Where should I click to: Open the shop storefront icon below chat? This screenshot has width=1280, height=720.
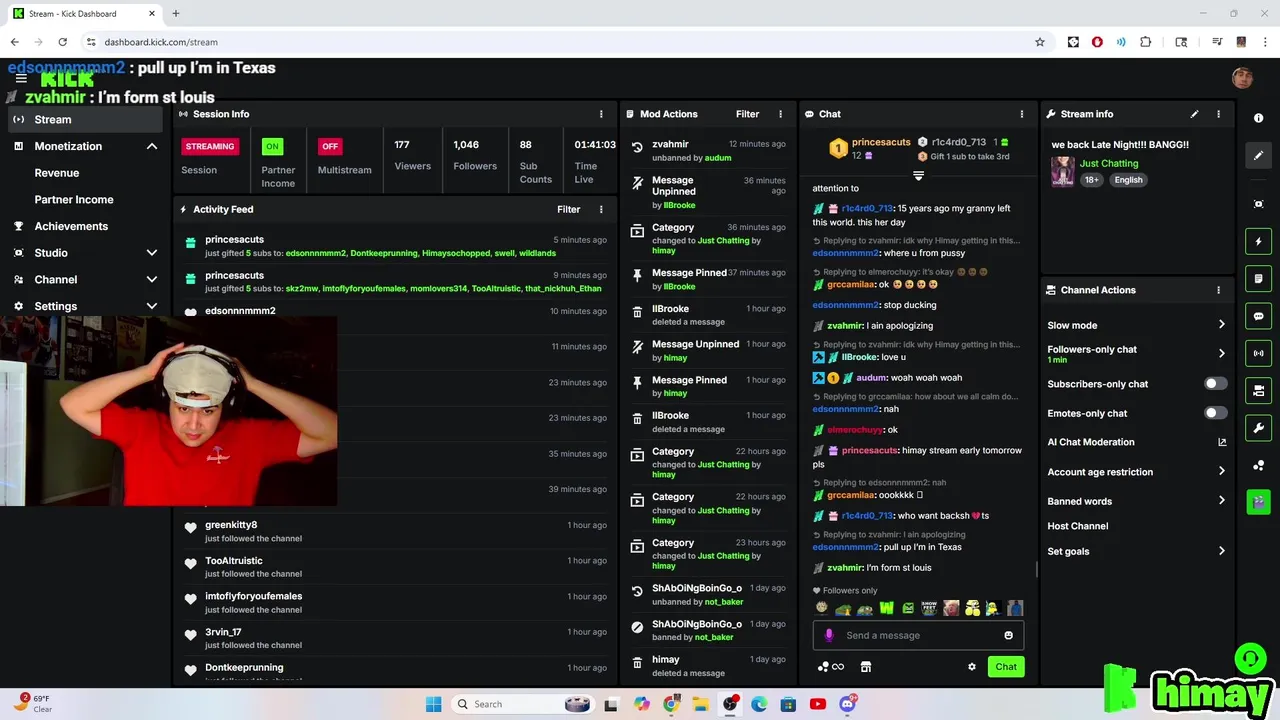click(866, 667)
